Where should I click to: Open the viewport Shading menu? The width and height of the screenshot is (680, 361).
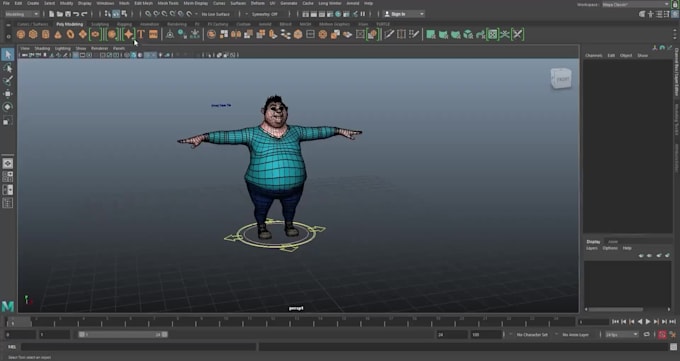pos(42,49)
